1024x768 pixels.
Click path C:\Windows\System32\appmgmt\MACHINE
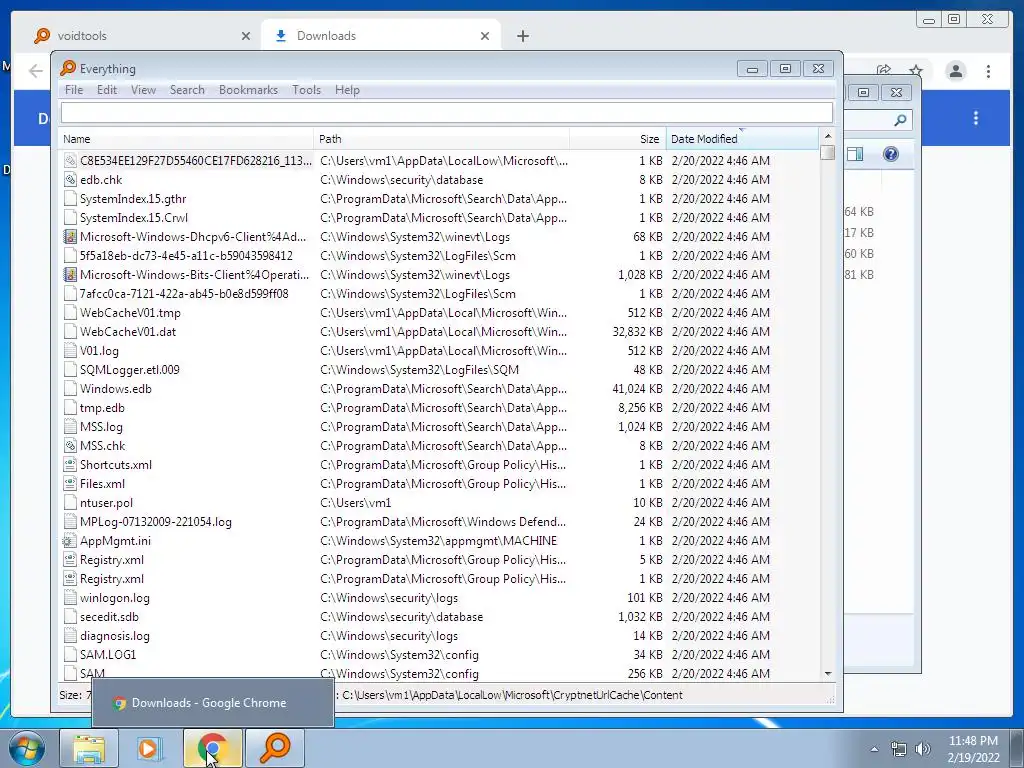(438, 541)
